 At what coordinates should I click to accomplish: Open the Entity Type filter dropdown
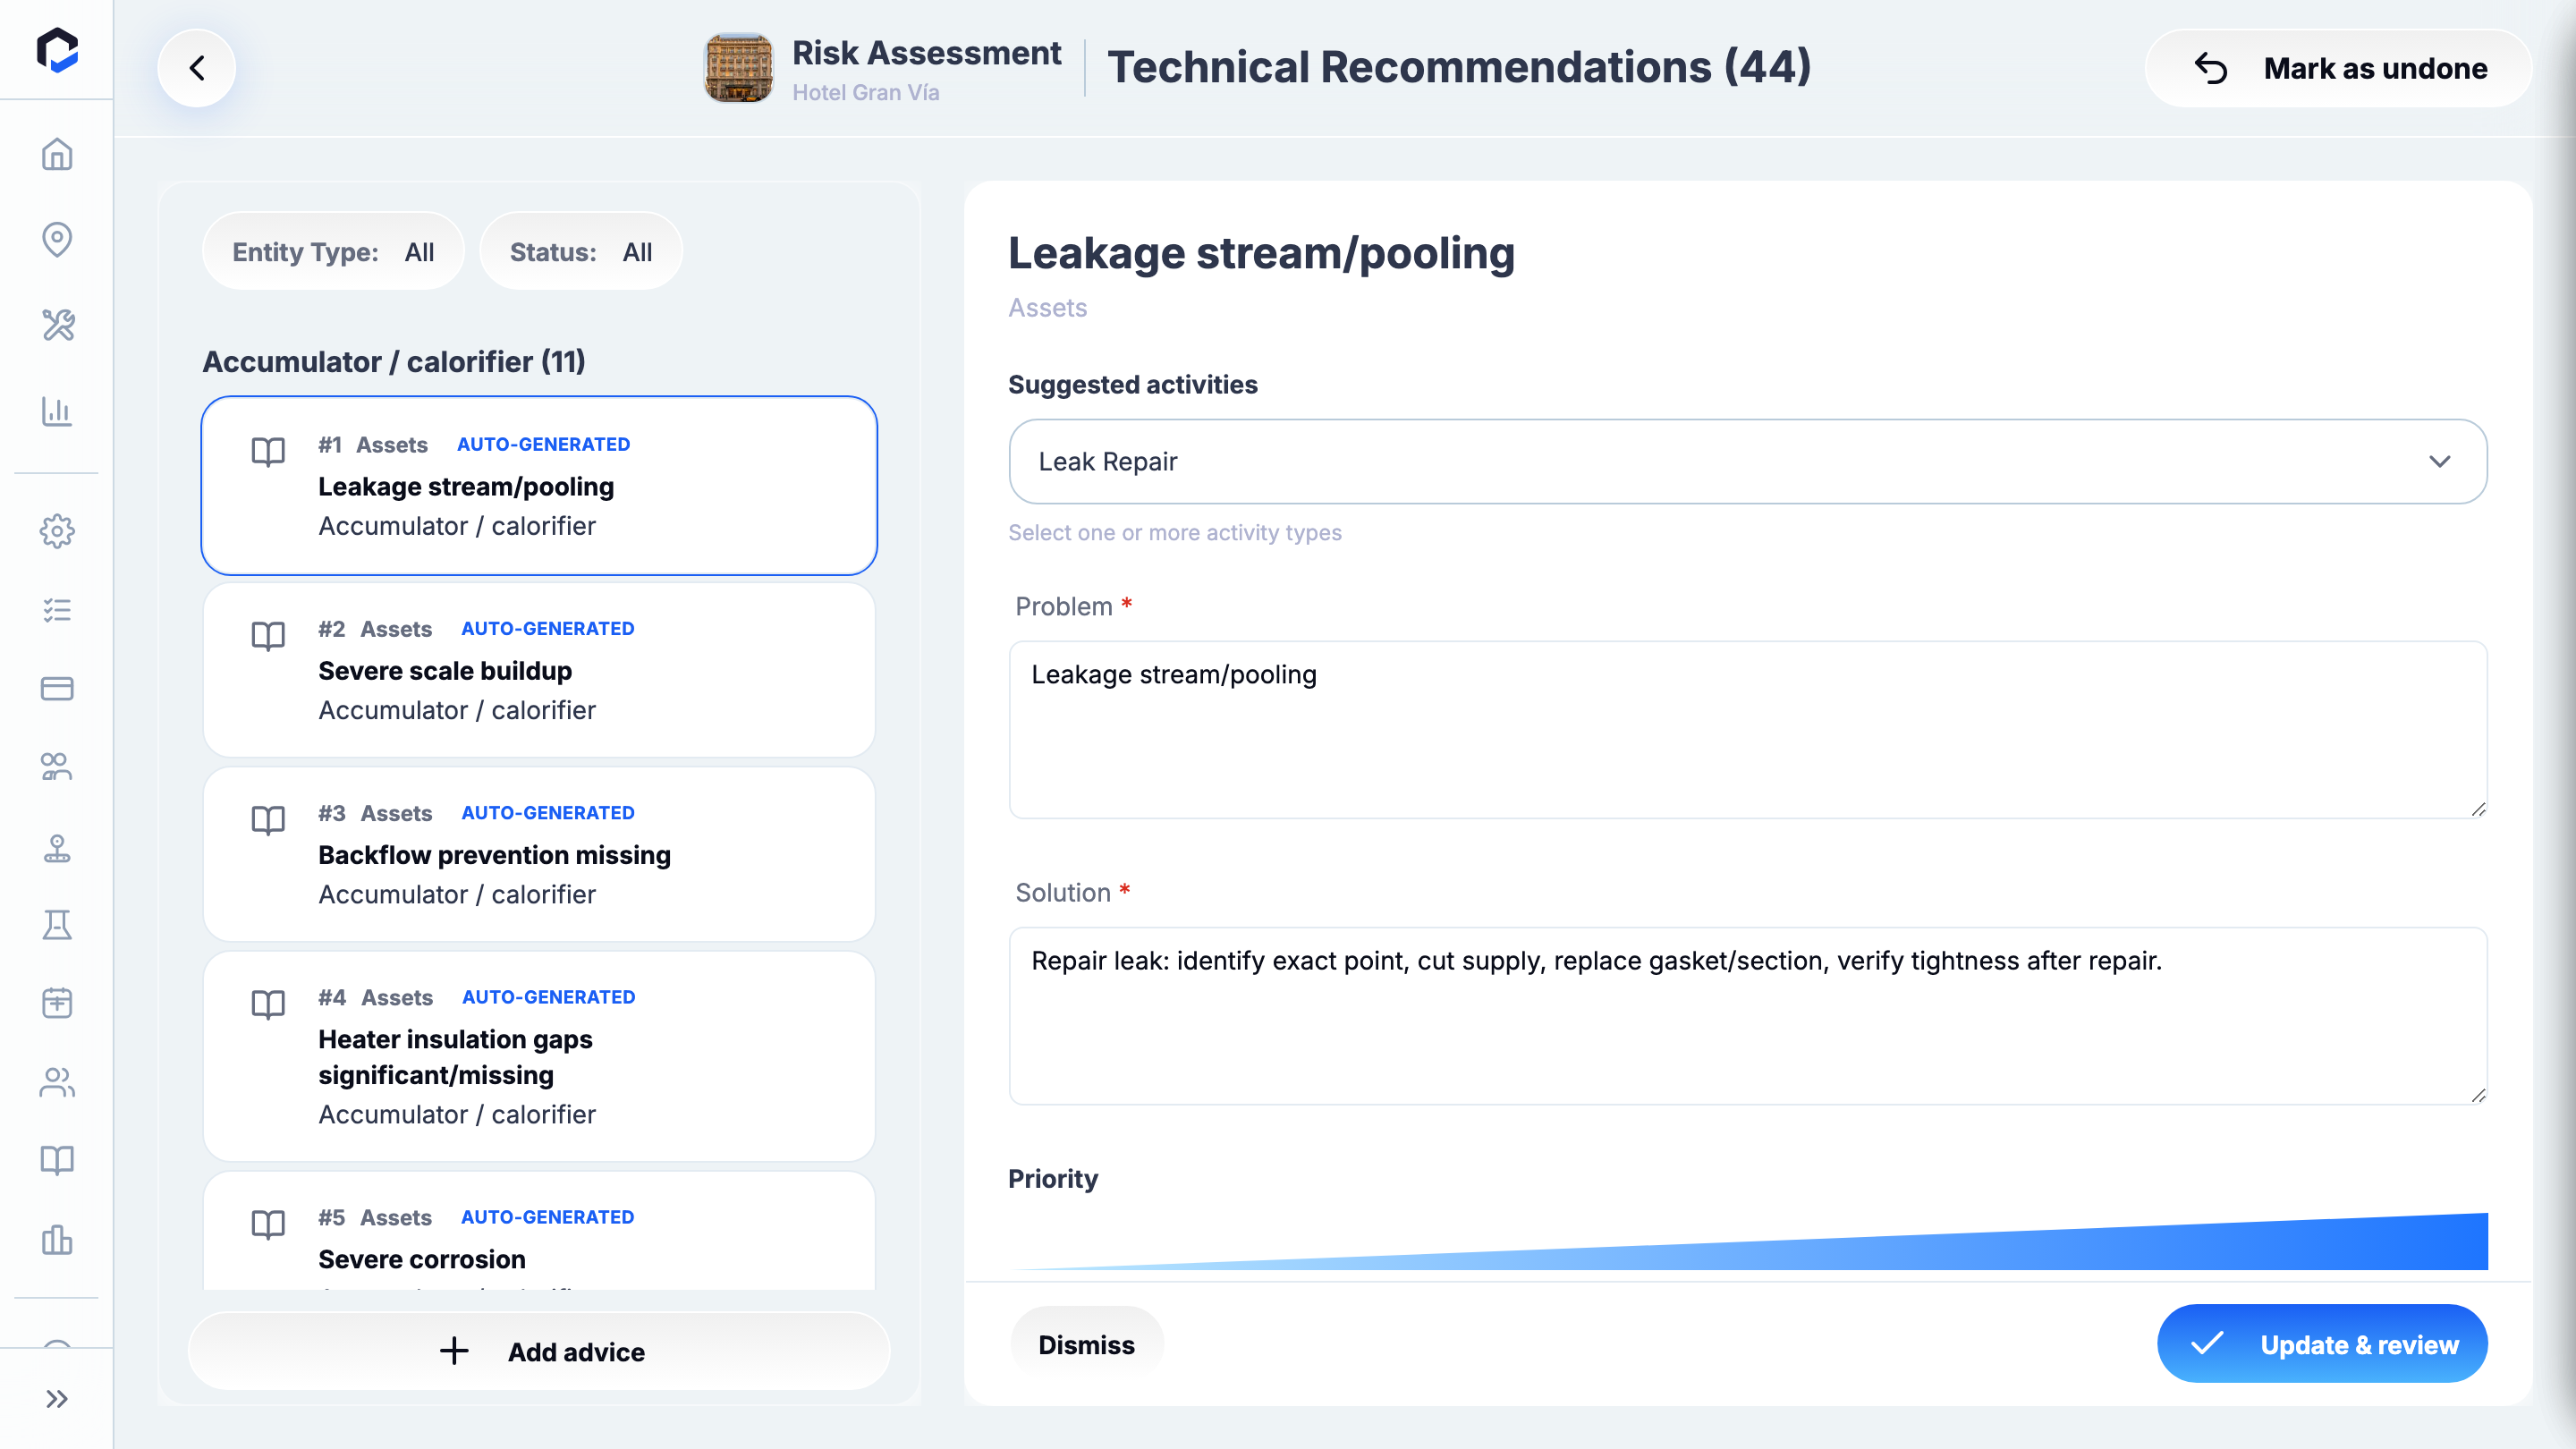333,251
